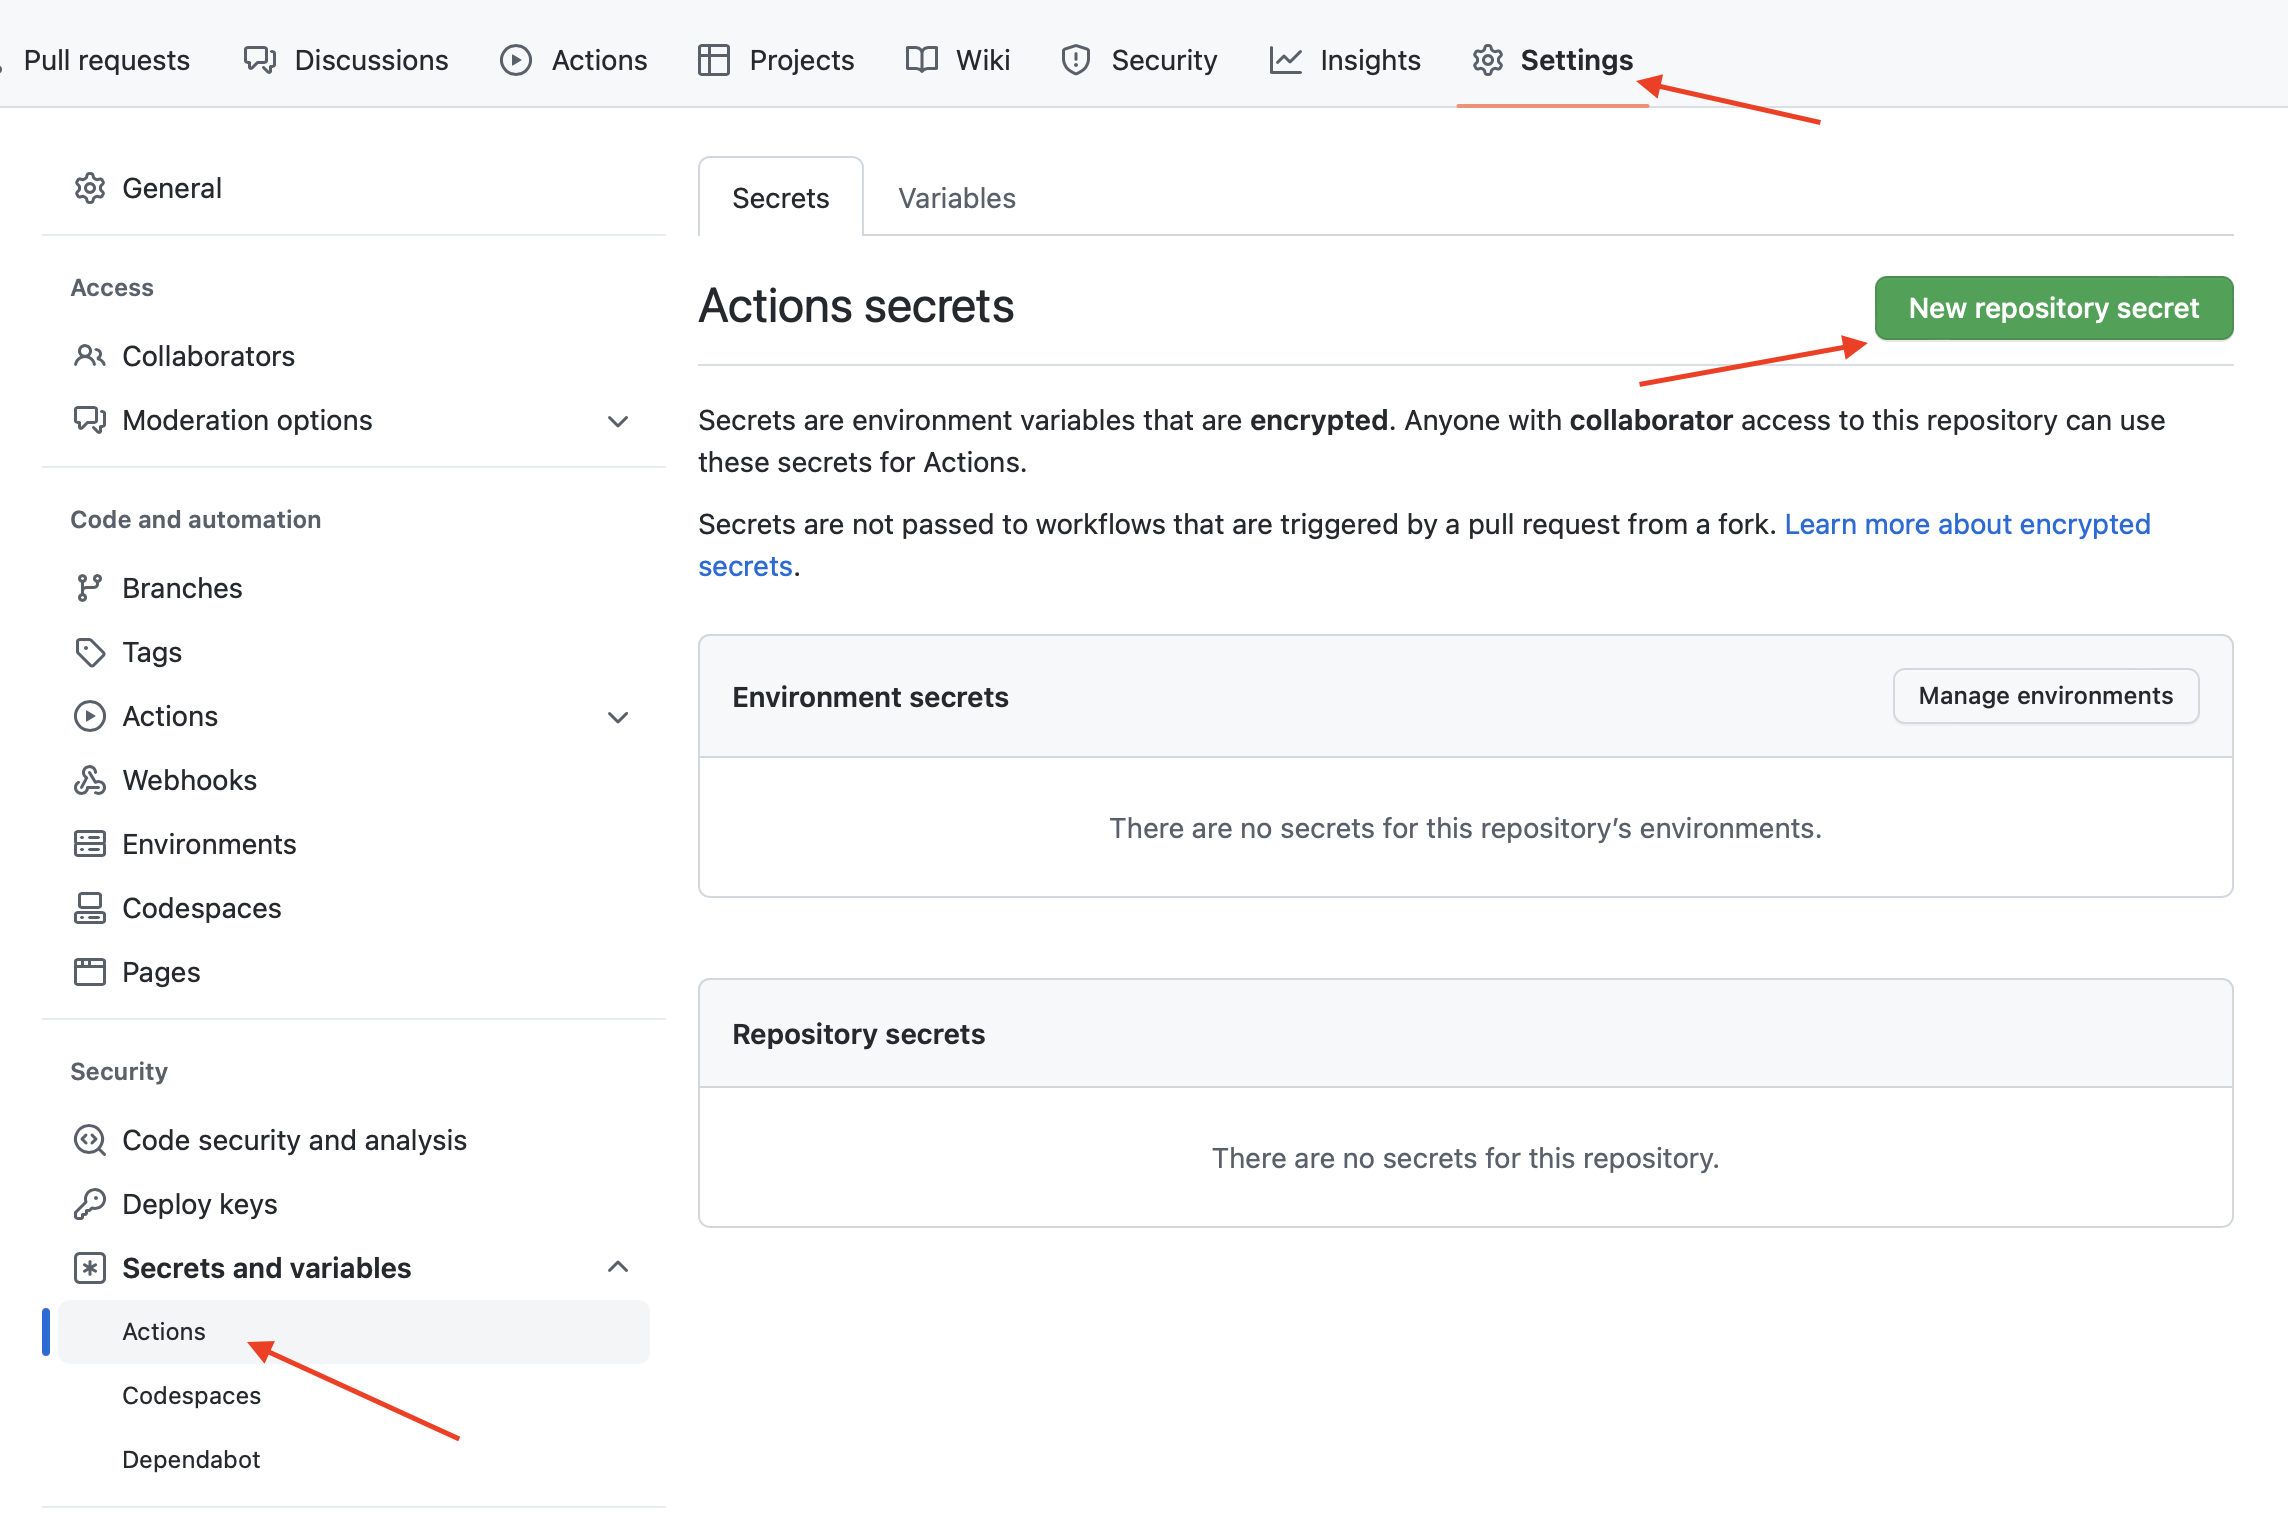Click the Projects board icon
The width and height of the screenshot is (2288, 1516).
tap(713, 59)
